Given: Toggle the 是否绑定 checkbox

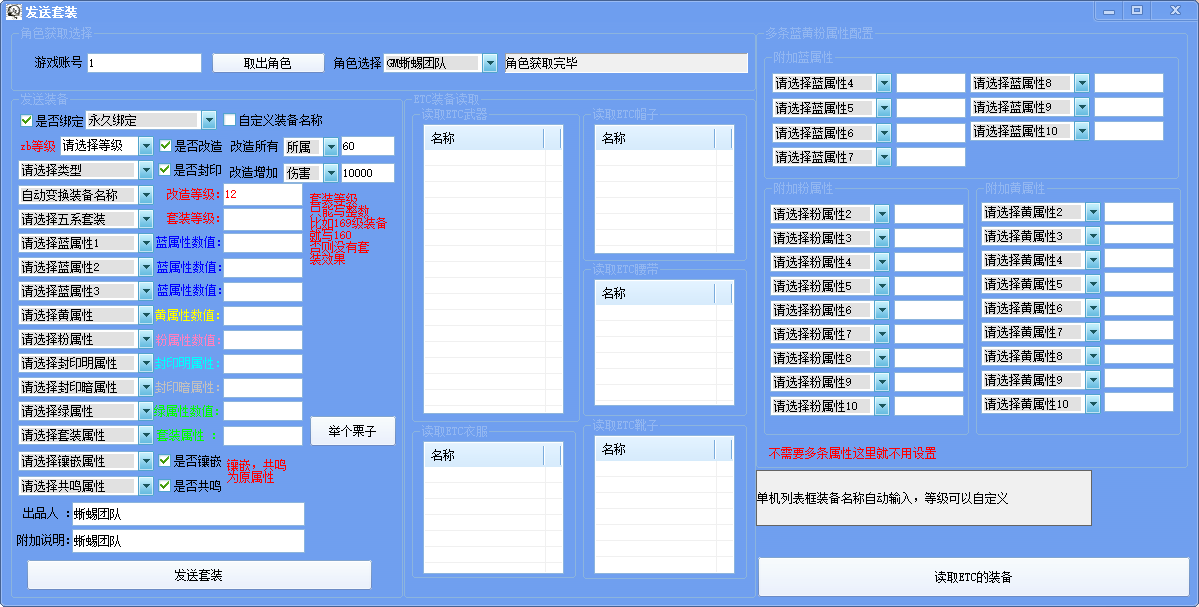Looking at the screenshot, I should coord(27,120).
